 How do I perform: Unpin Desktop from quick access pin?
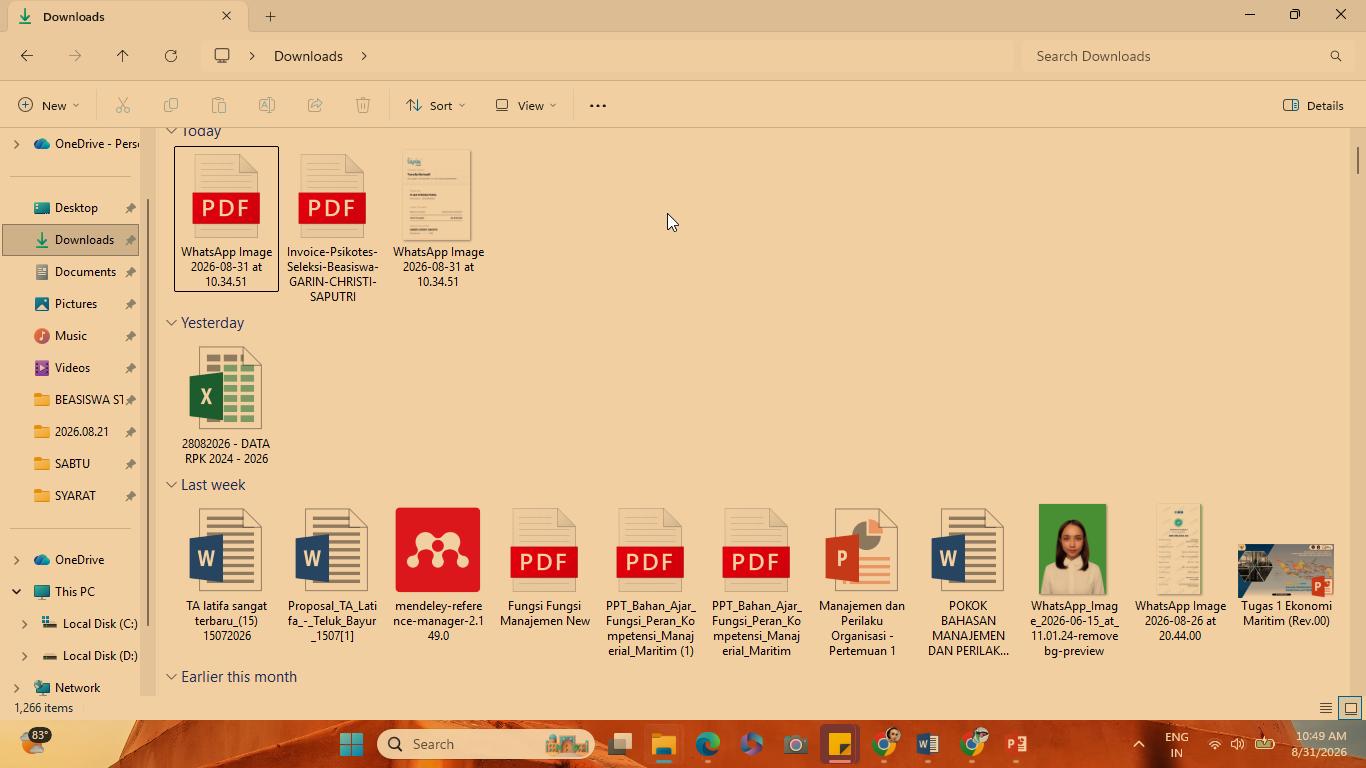click(130, 208)
